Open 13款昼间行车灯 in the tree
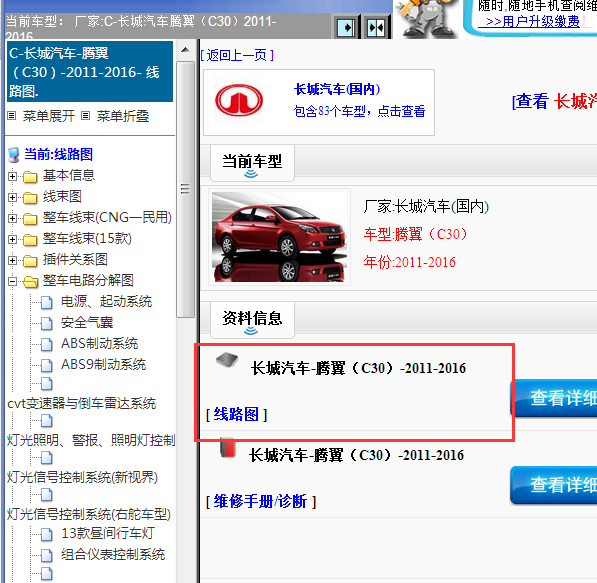597x583 pixels. coord(108,533)
